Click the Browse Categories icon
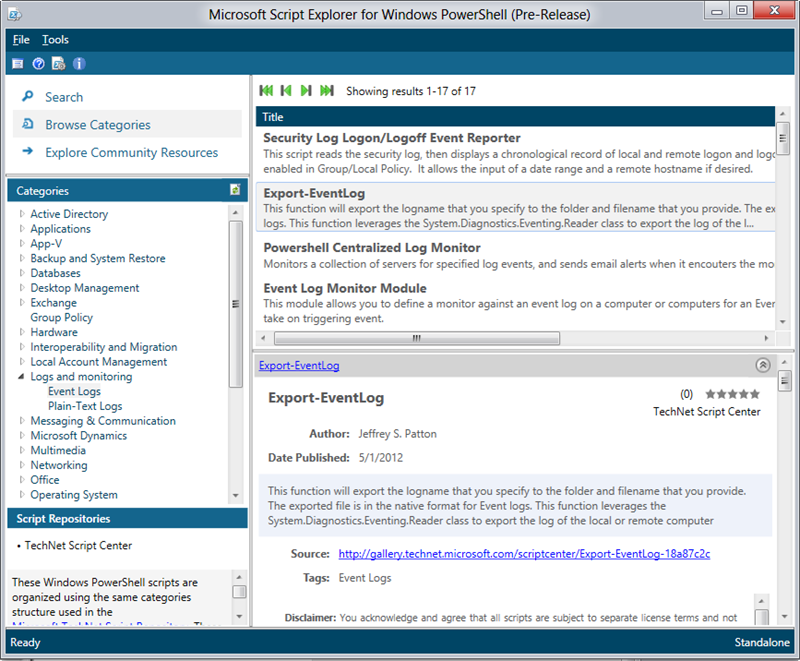 coord(28,124)
